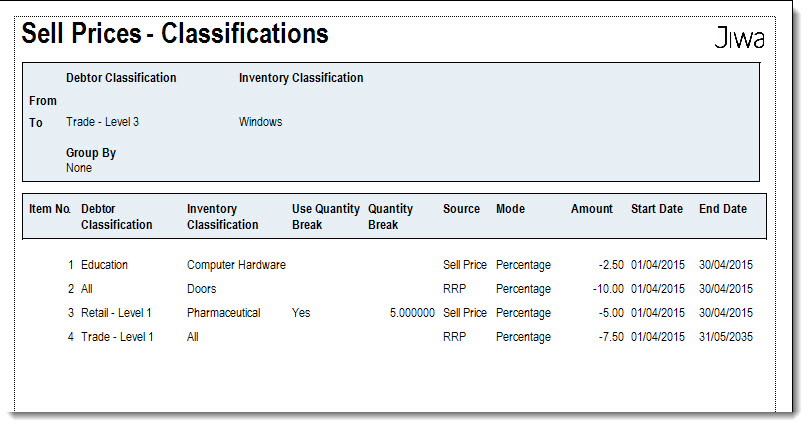This screenshot has height=427, width=808.
Task: Click the Amount column header
Action: click(x=592, y=209)
